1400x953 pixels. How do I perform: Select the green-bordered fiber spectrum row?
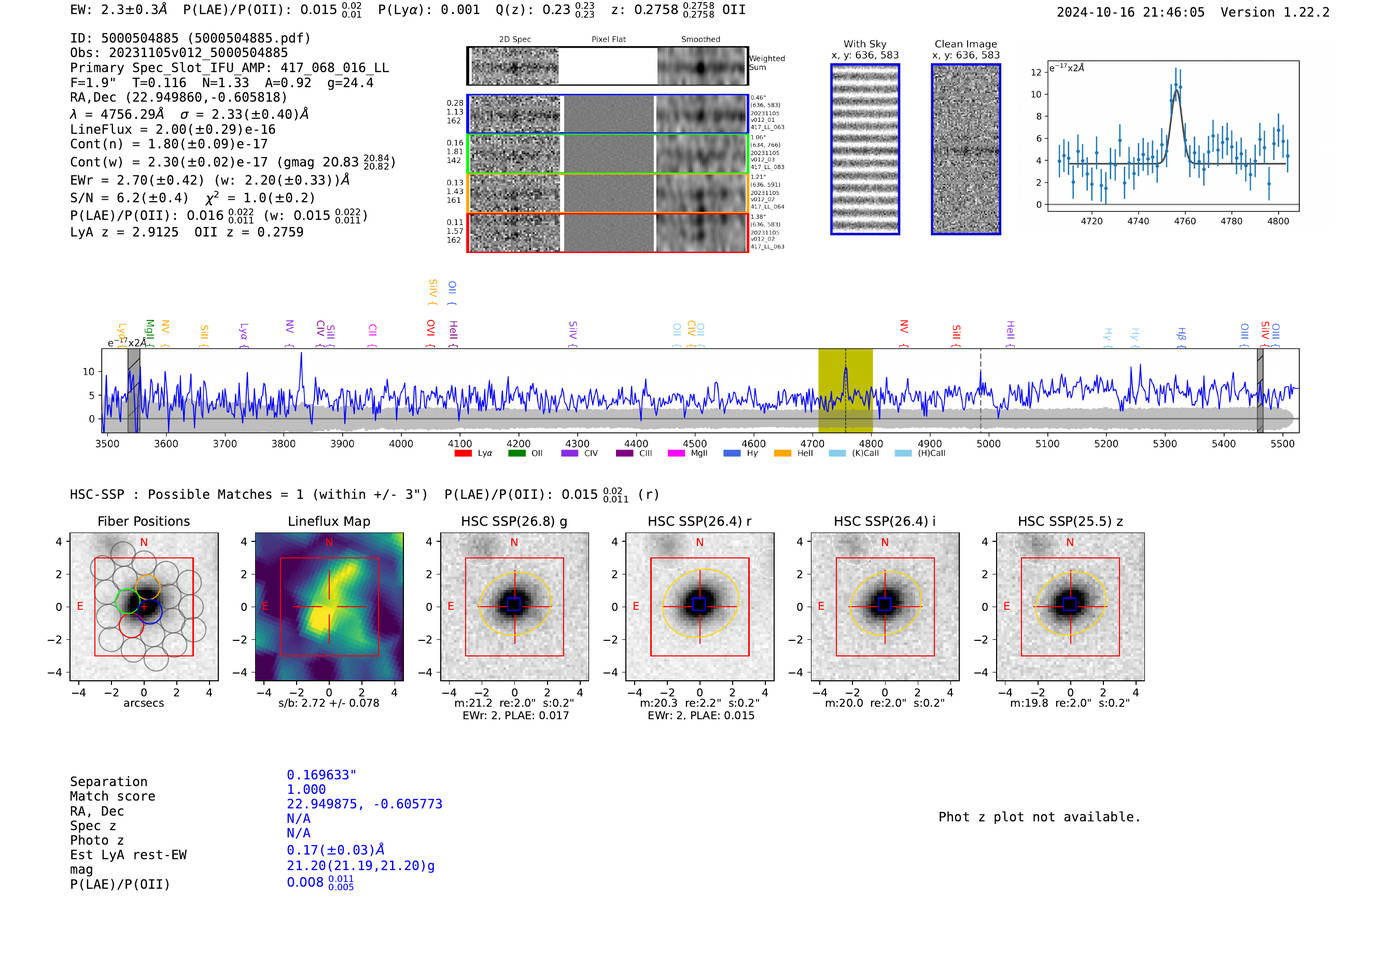tap(607, 154)
